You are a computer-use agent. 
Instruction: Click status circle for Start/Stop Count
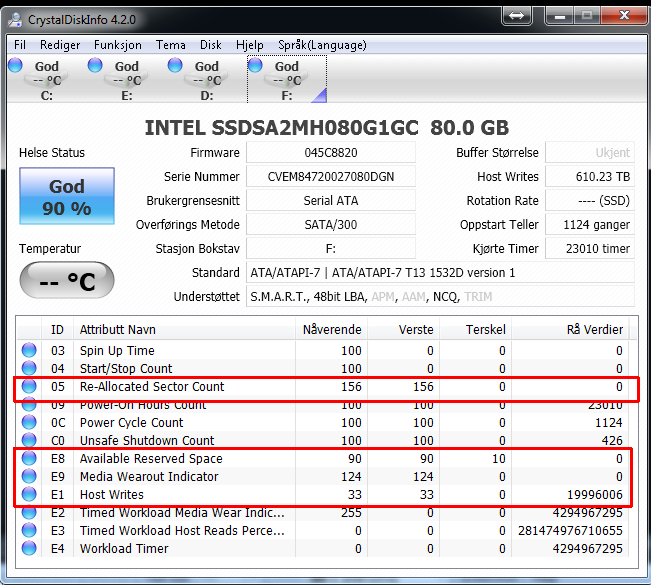[x=29, y=368]
